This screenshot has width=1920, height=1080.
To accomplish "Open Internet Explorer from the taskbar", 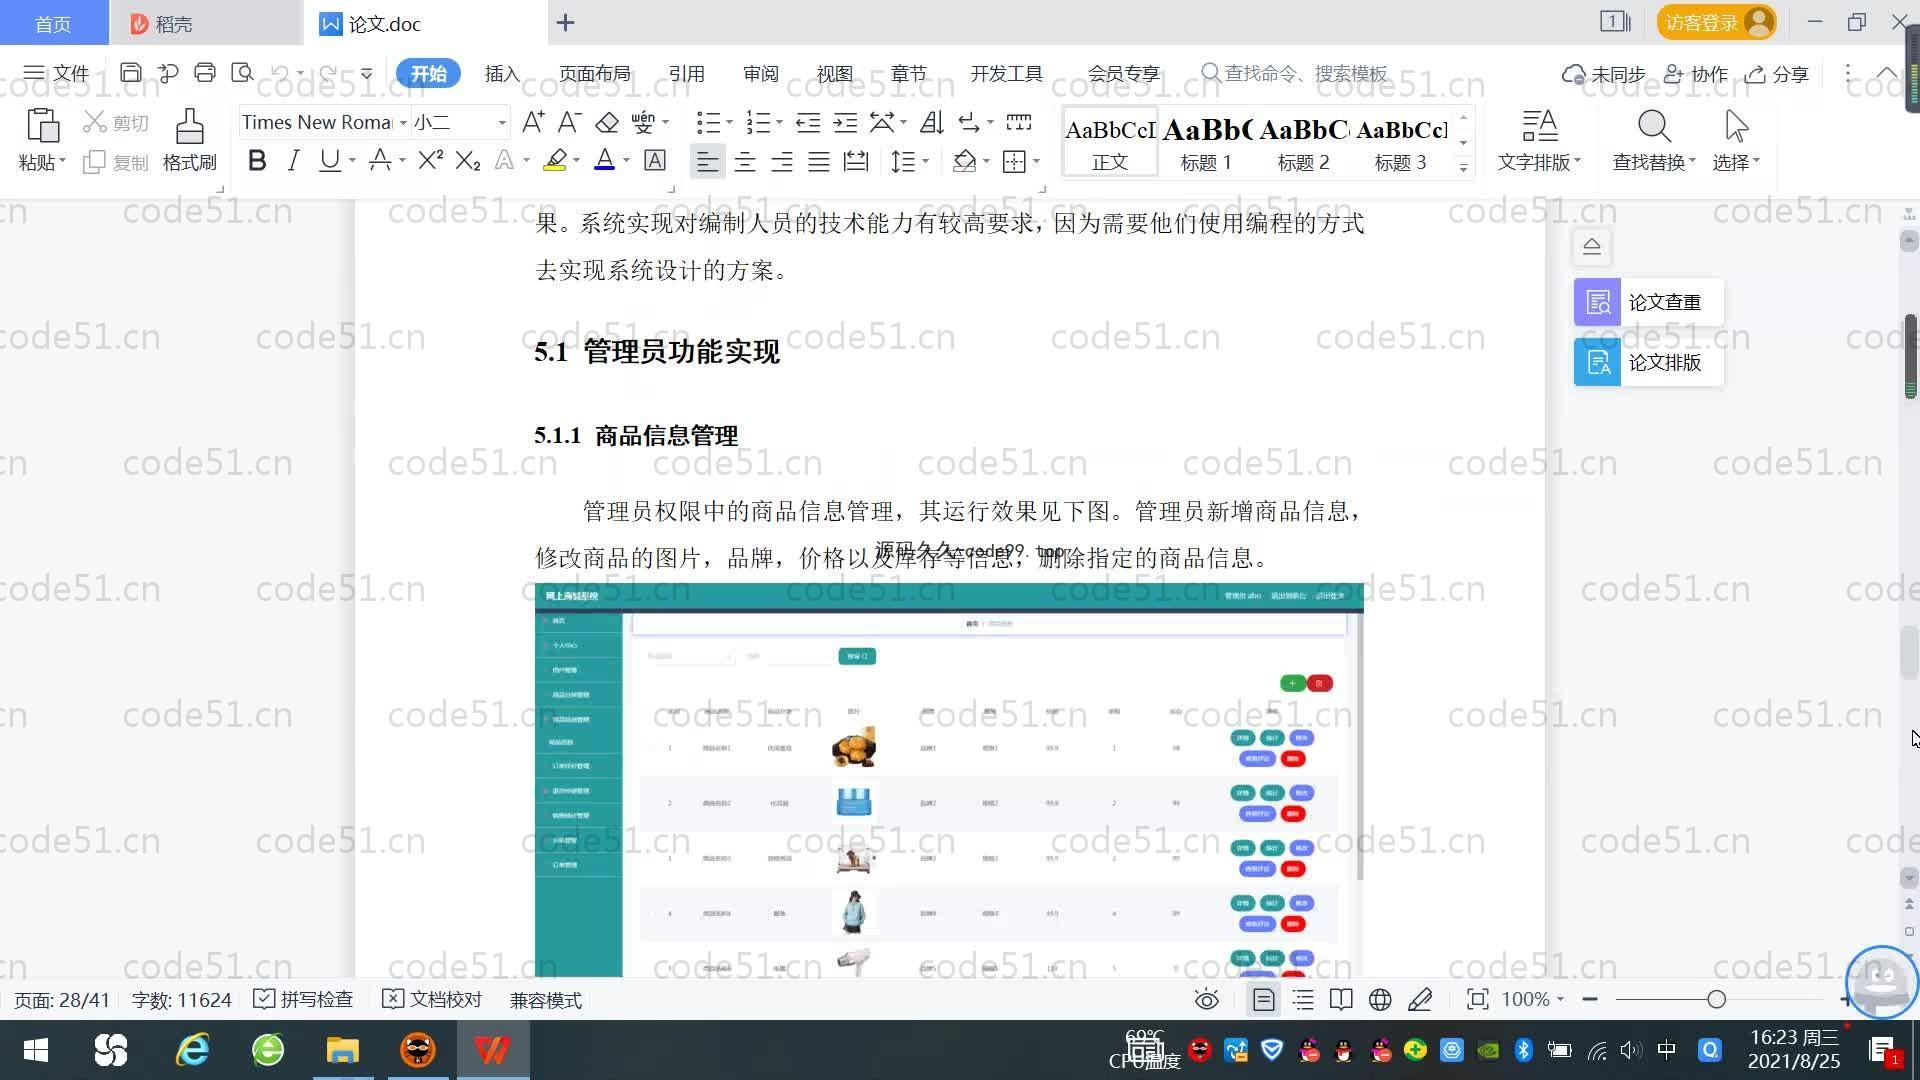I will 192,1050.
